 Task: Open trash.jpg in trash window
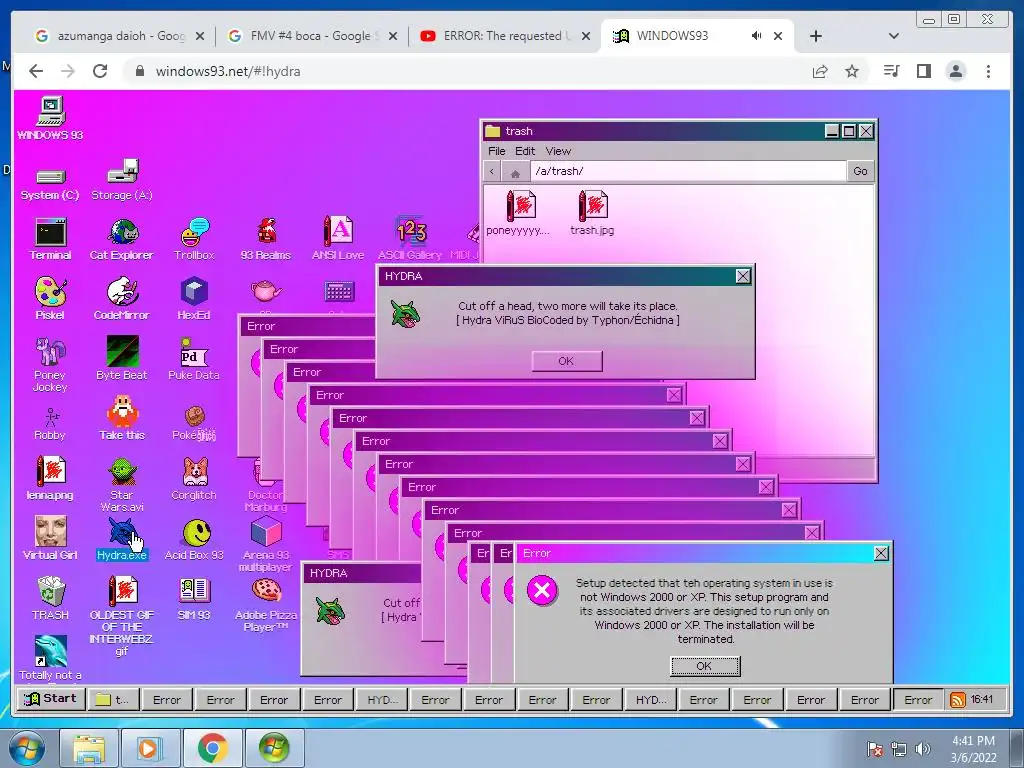coord(592,212)
